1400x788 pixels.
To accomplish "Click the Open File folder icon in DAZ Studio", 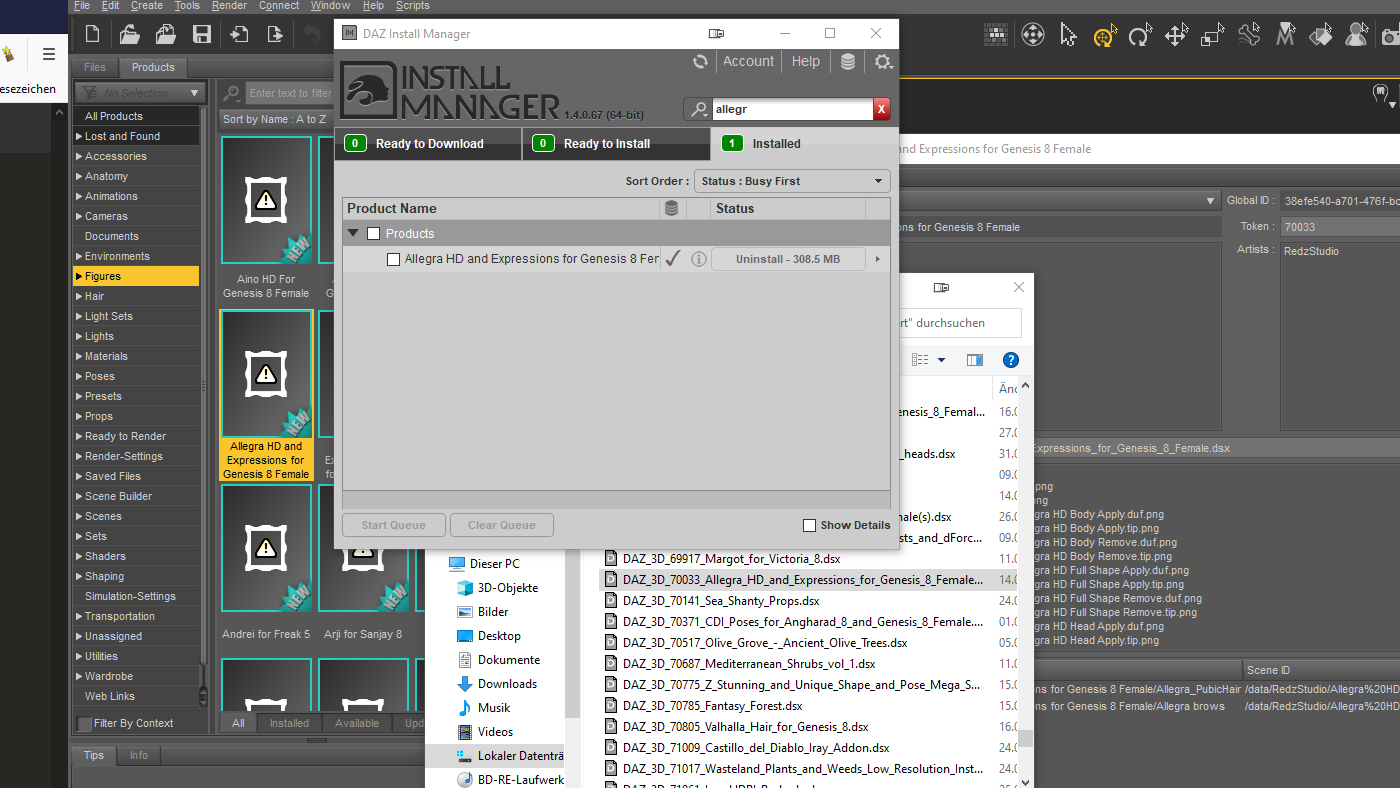I will [x=129, y=35].
